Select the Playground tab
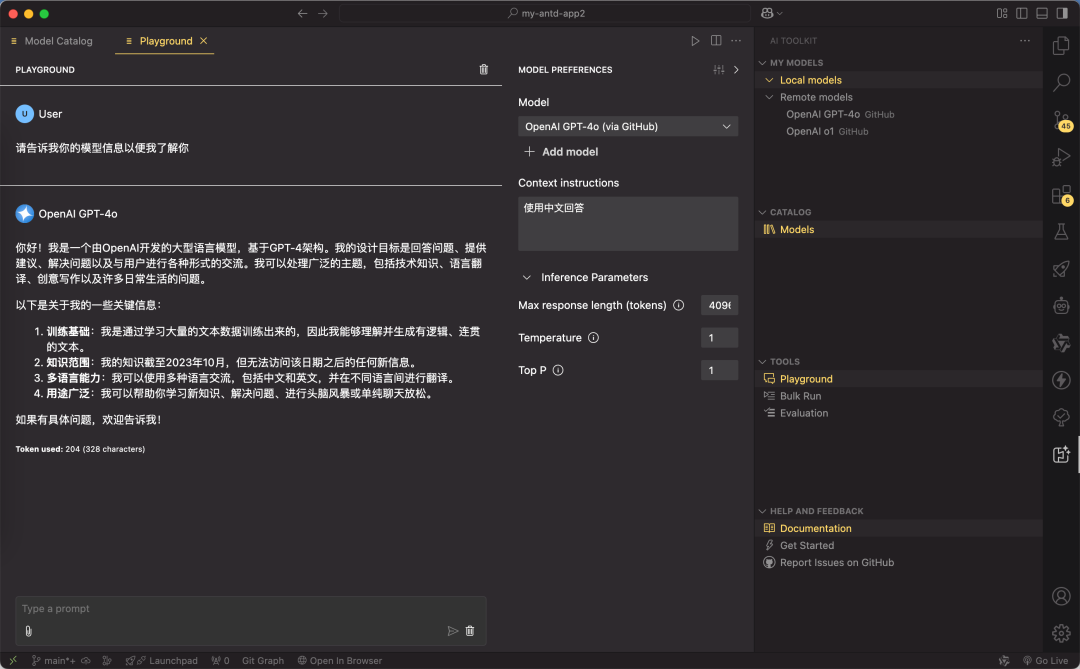Viewport: 1080px width, 669px height. 164,41
